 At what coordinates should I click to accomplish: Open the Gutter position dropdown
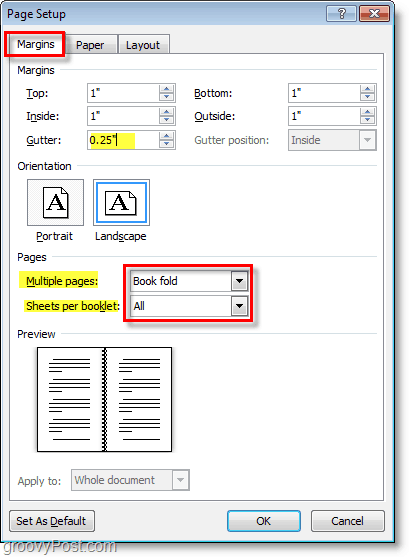click(367, 140)
